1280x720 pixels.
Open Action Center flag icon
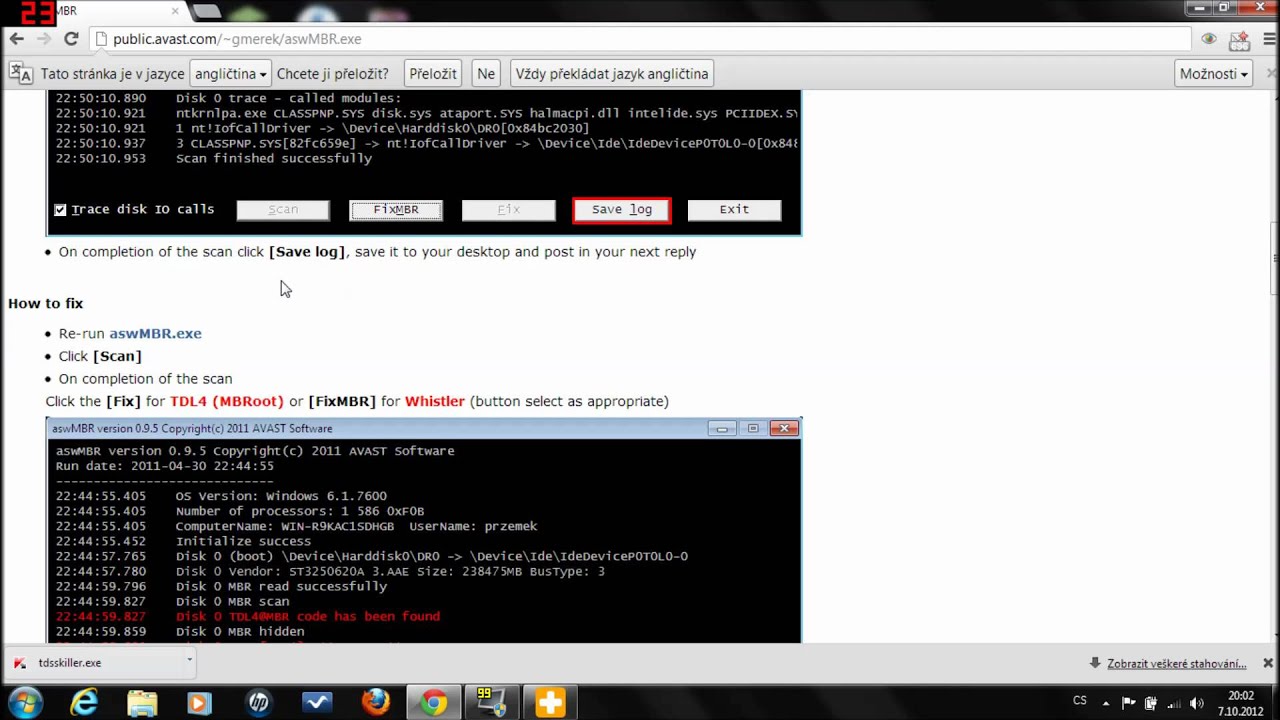tap(1129, 703)
